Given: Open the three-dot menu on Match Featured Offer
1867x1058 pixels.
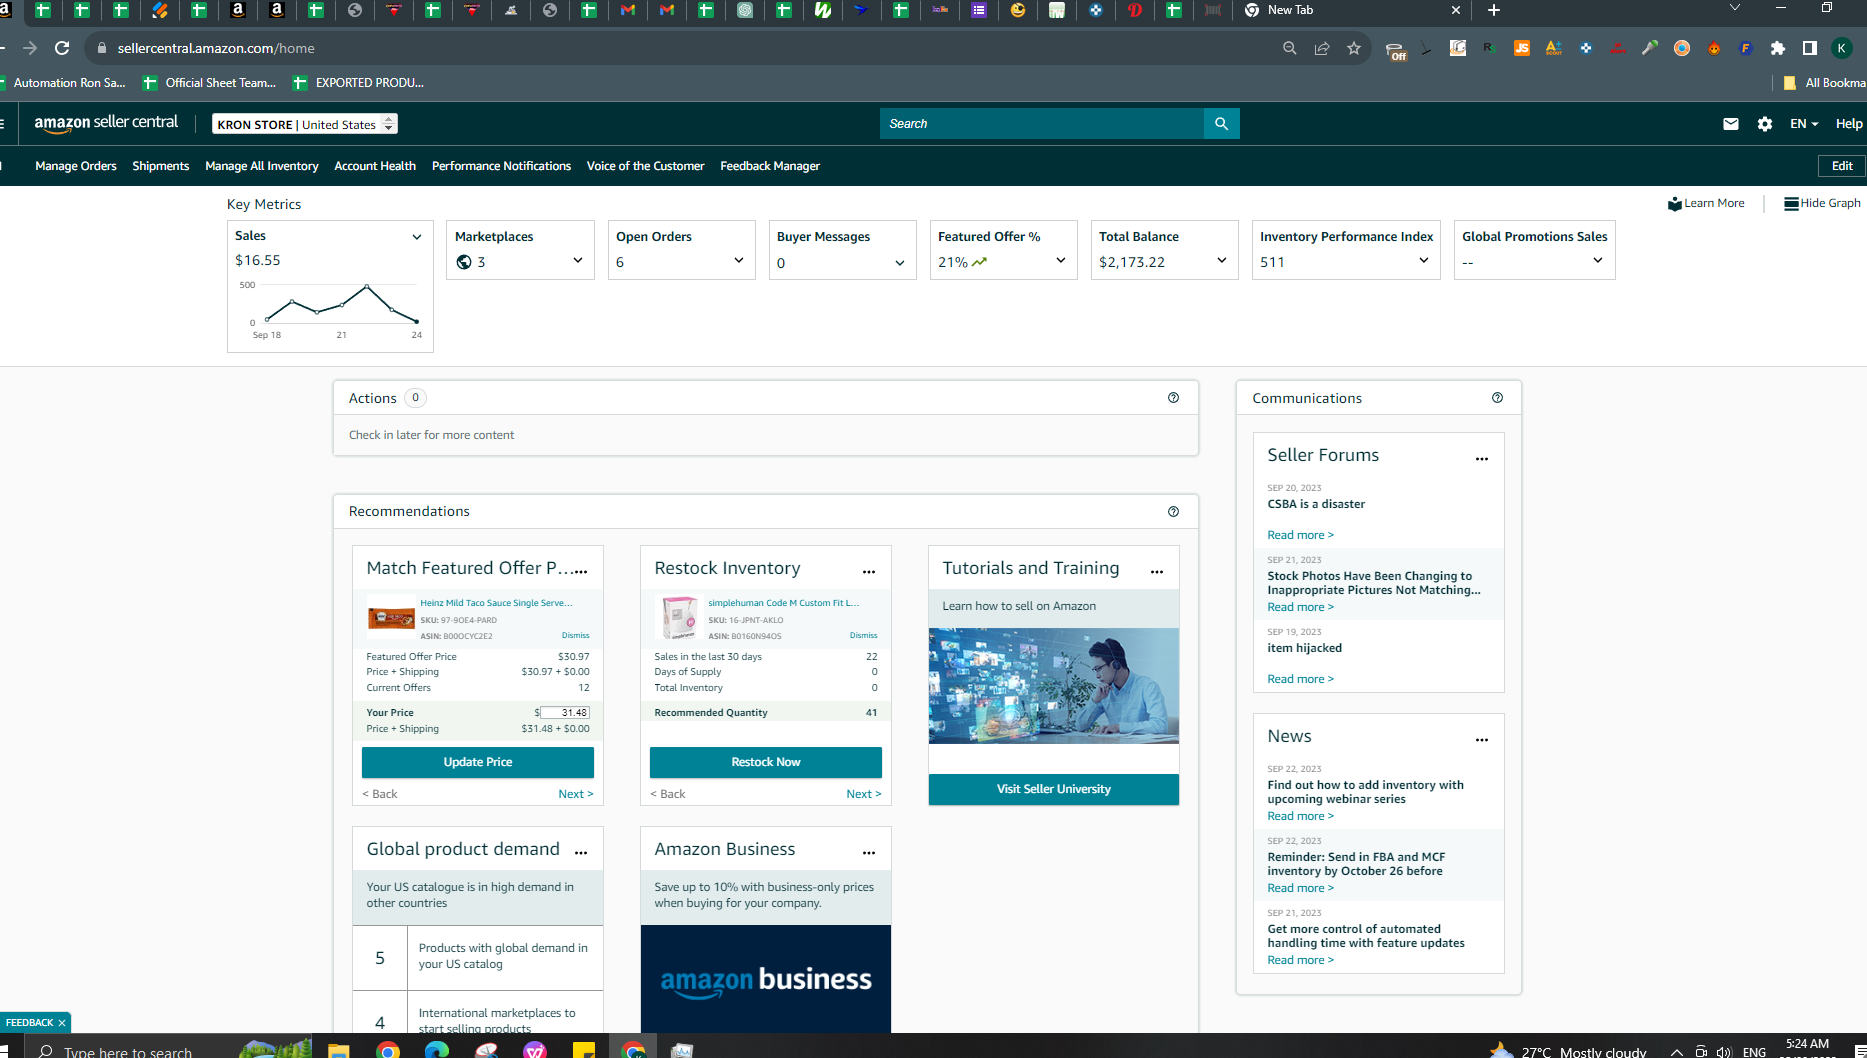Looking at the screenshot, I should pos(581,572).
